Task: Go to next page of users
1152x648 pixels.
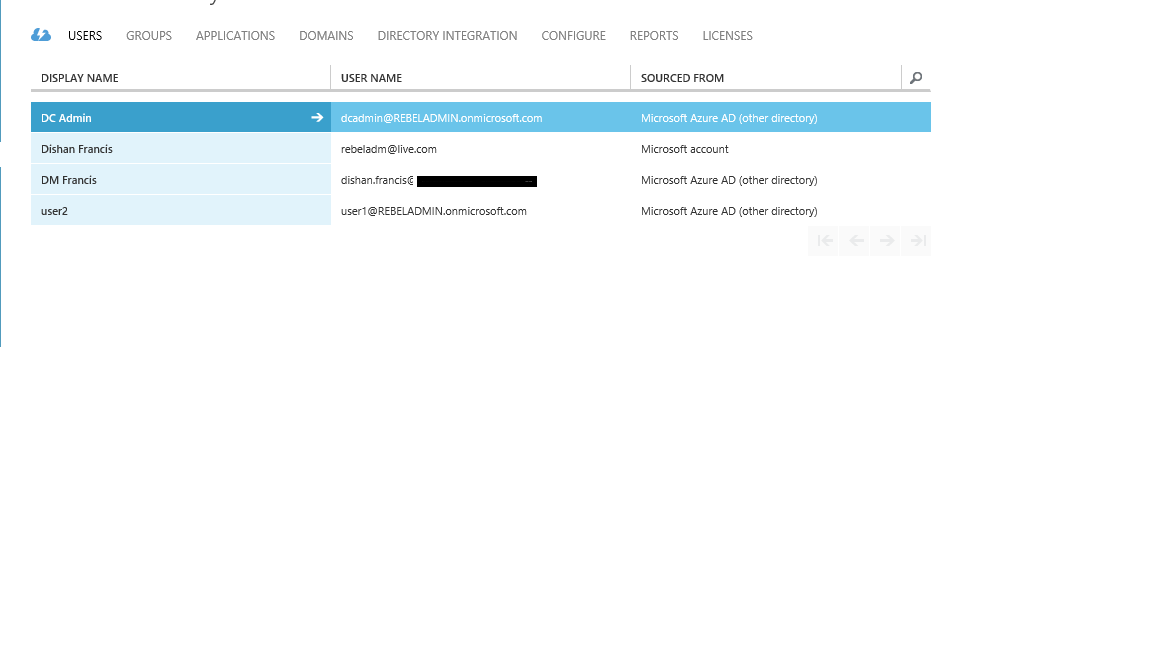Action: click(x=886, y=241)
